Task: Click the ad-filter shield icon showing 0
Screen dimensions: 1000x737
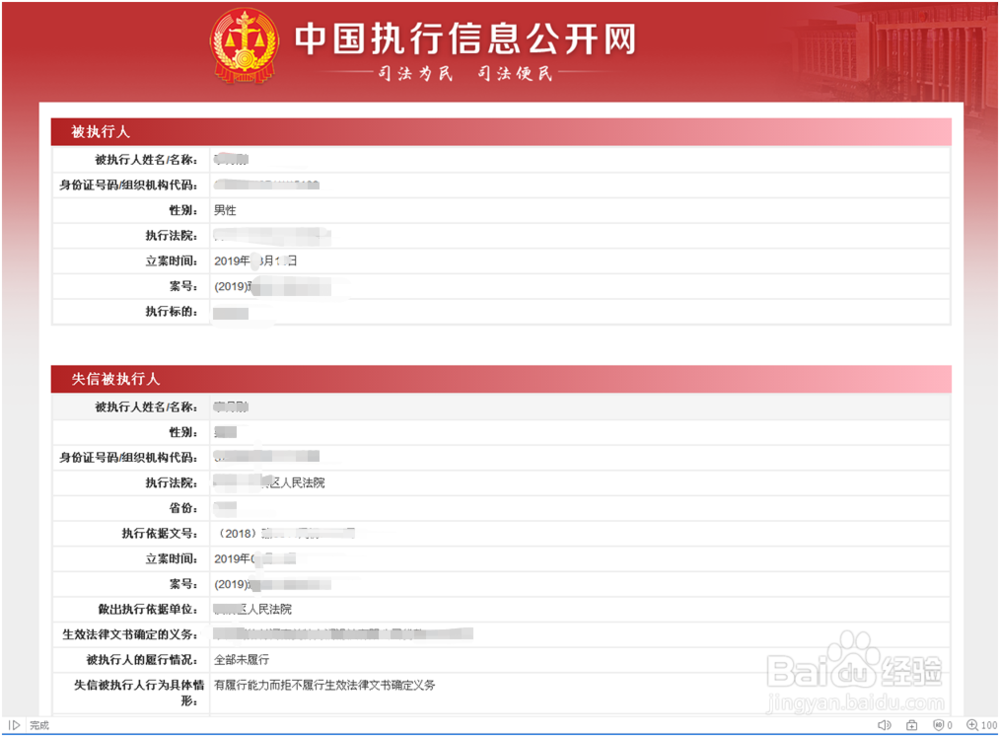Action: pyautogui.click(x=940, y=725)
